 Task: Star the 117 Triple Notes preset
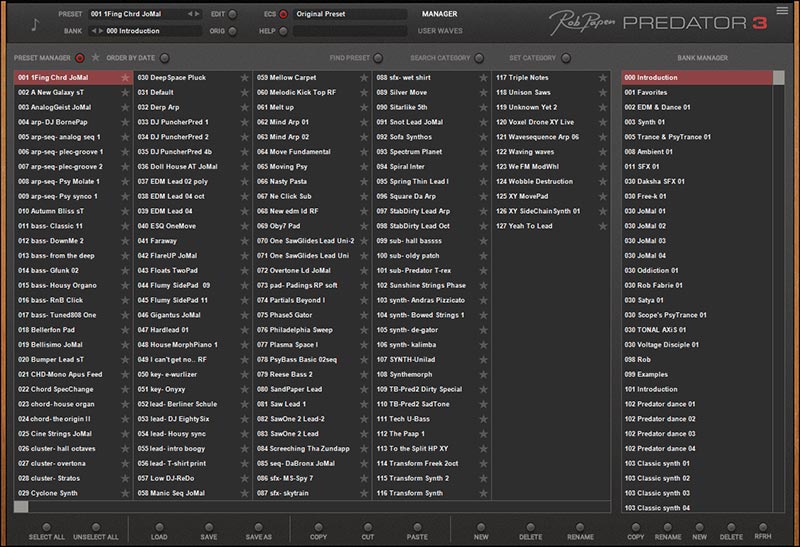pos(603,78)
